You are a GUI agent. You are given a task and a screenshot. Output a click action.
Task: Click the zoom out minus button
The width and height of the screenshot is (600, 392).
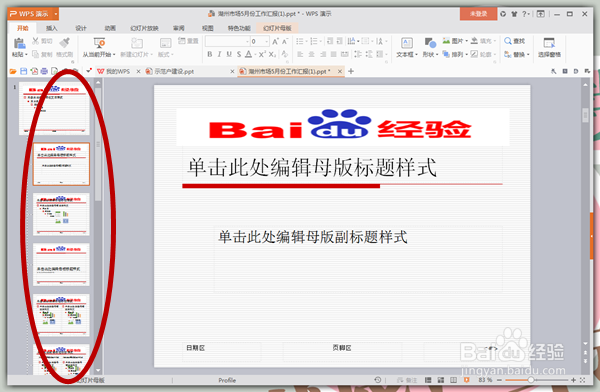tap(499, 380)
